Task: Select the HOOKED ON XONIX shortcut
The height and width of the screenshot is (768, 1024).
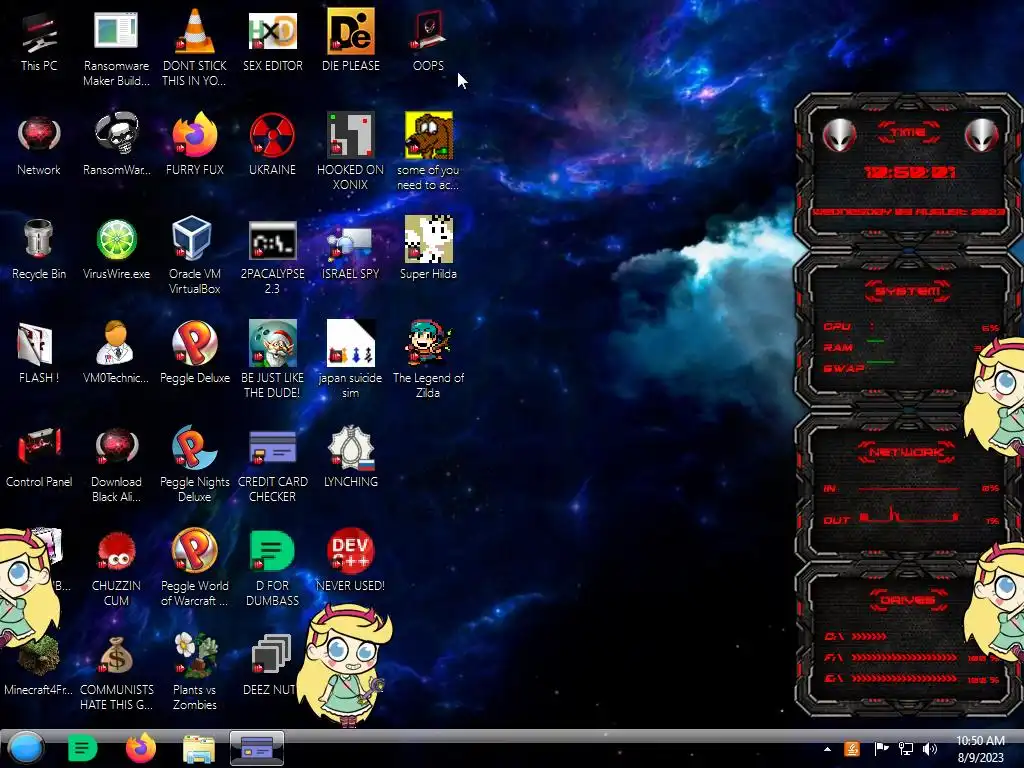Action: pyautogui.click(x=351, y=135)
